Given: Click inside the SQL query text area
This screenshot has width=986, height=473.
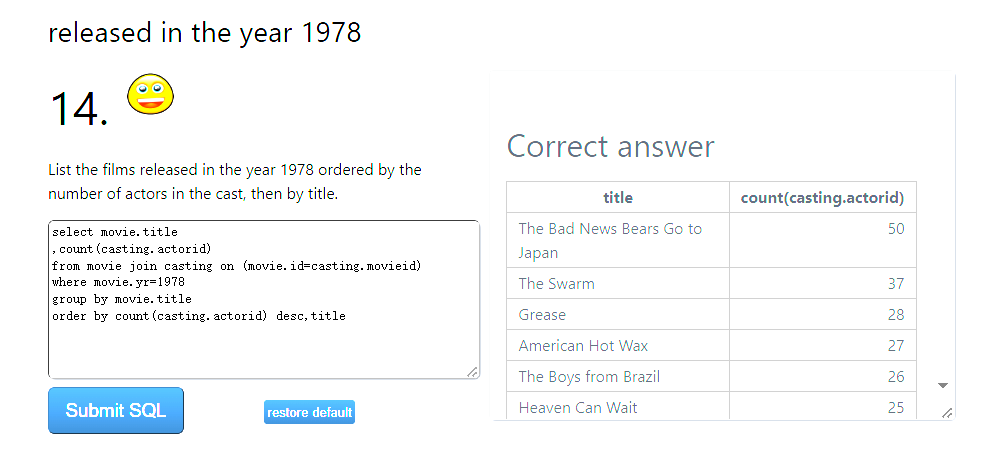Looking at the screenshot, I should (263, 299).
